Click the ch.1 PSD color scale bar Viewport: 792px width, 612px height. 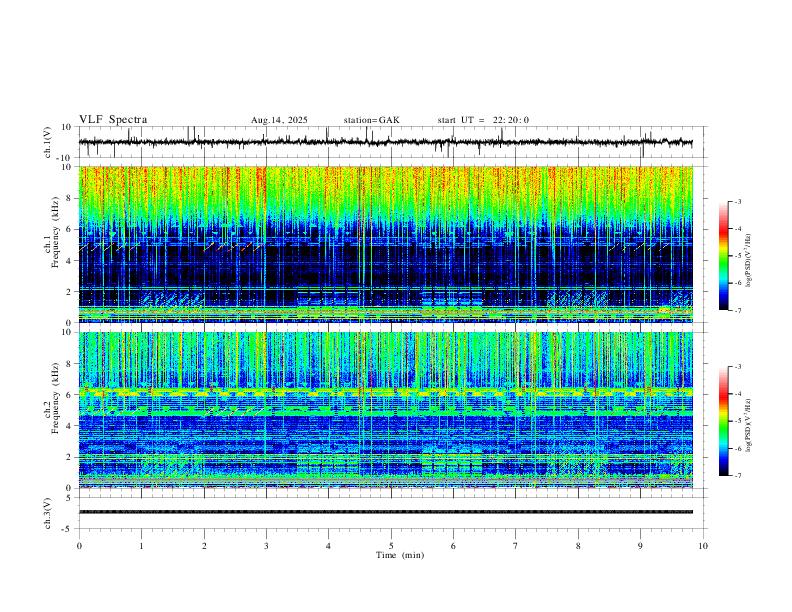click(x=724, y=256)
